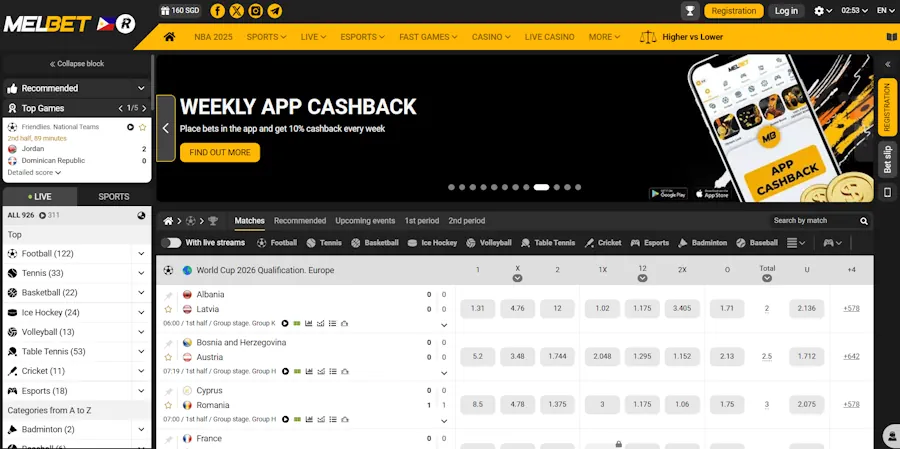Select the 1st period tab
Screen dimensions: 900x449
click(x=421, y=221)
